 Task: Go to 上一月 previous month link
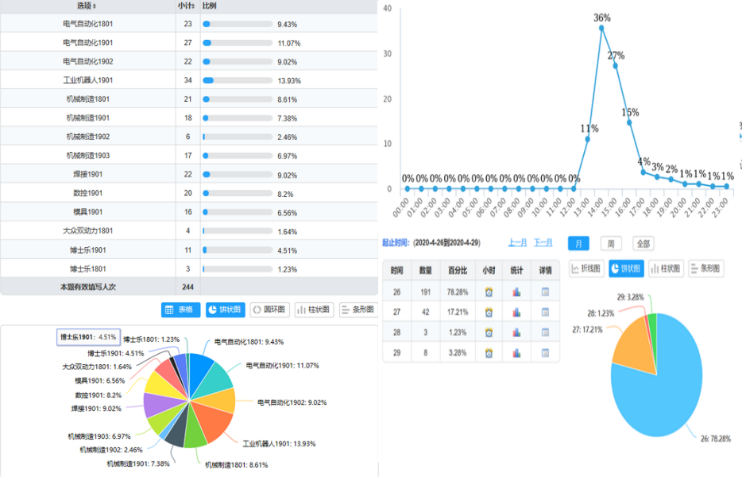point(517,243)
